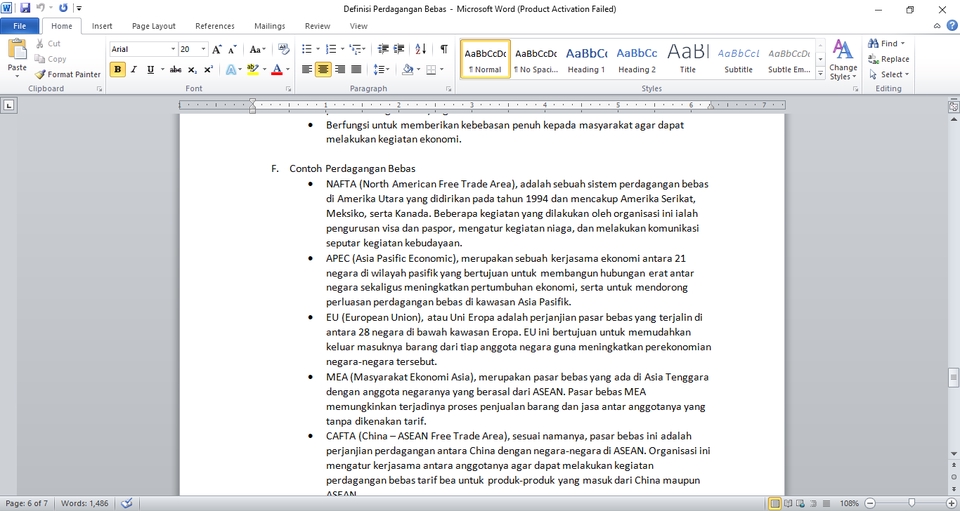Viewport: 960px width, 511px height.
Task: Click the Redo icon in quick access toolbar
Action: (63, 9)
